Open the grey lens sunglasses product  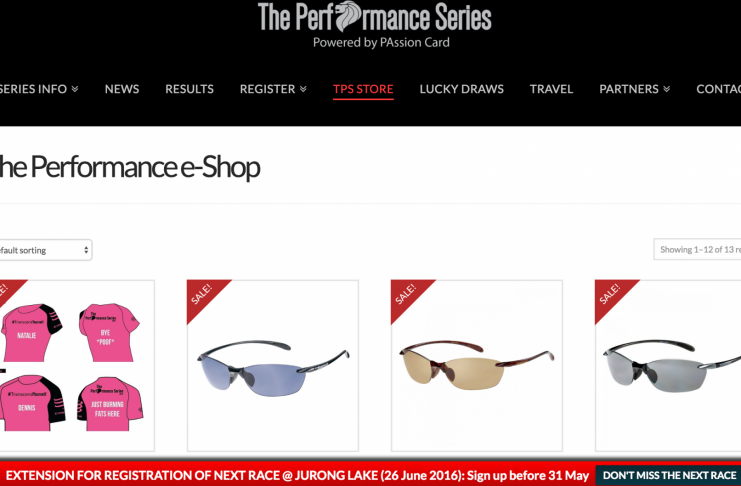coord(668,365)
